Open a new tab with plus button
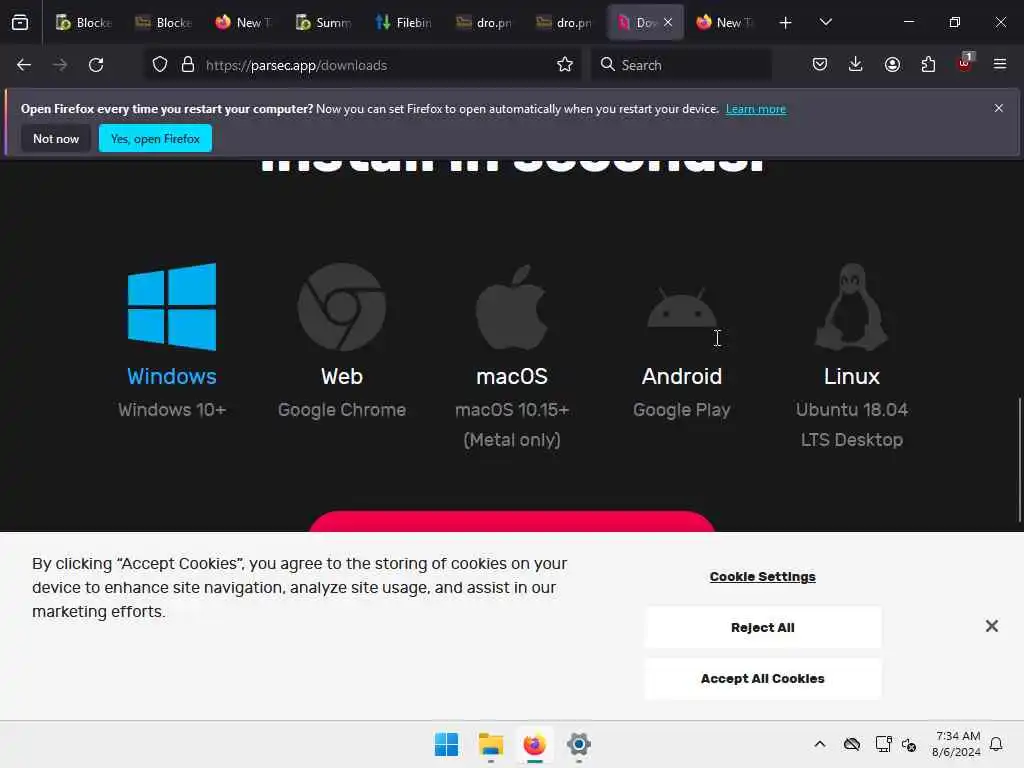 (x=786, y=23)
